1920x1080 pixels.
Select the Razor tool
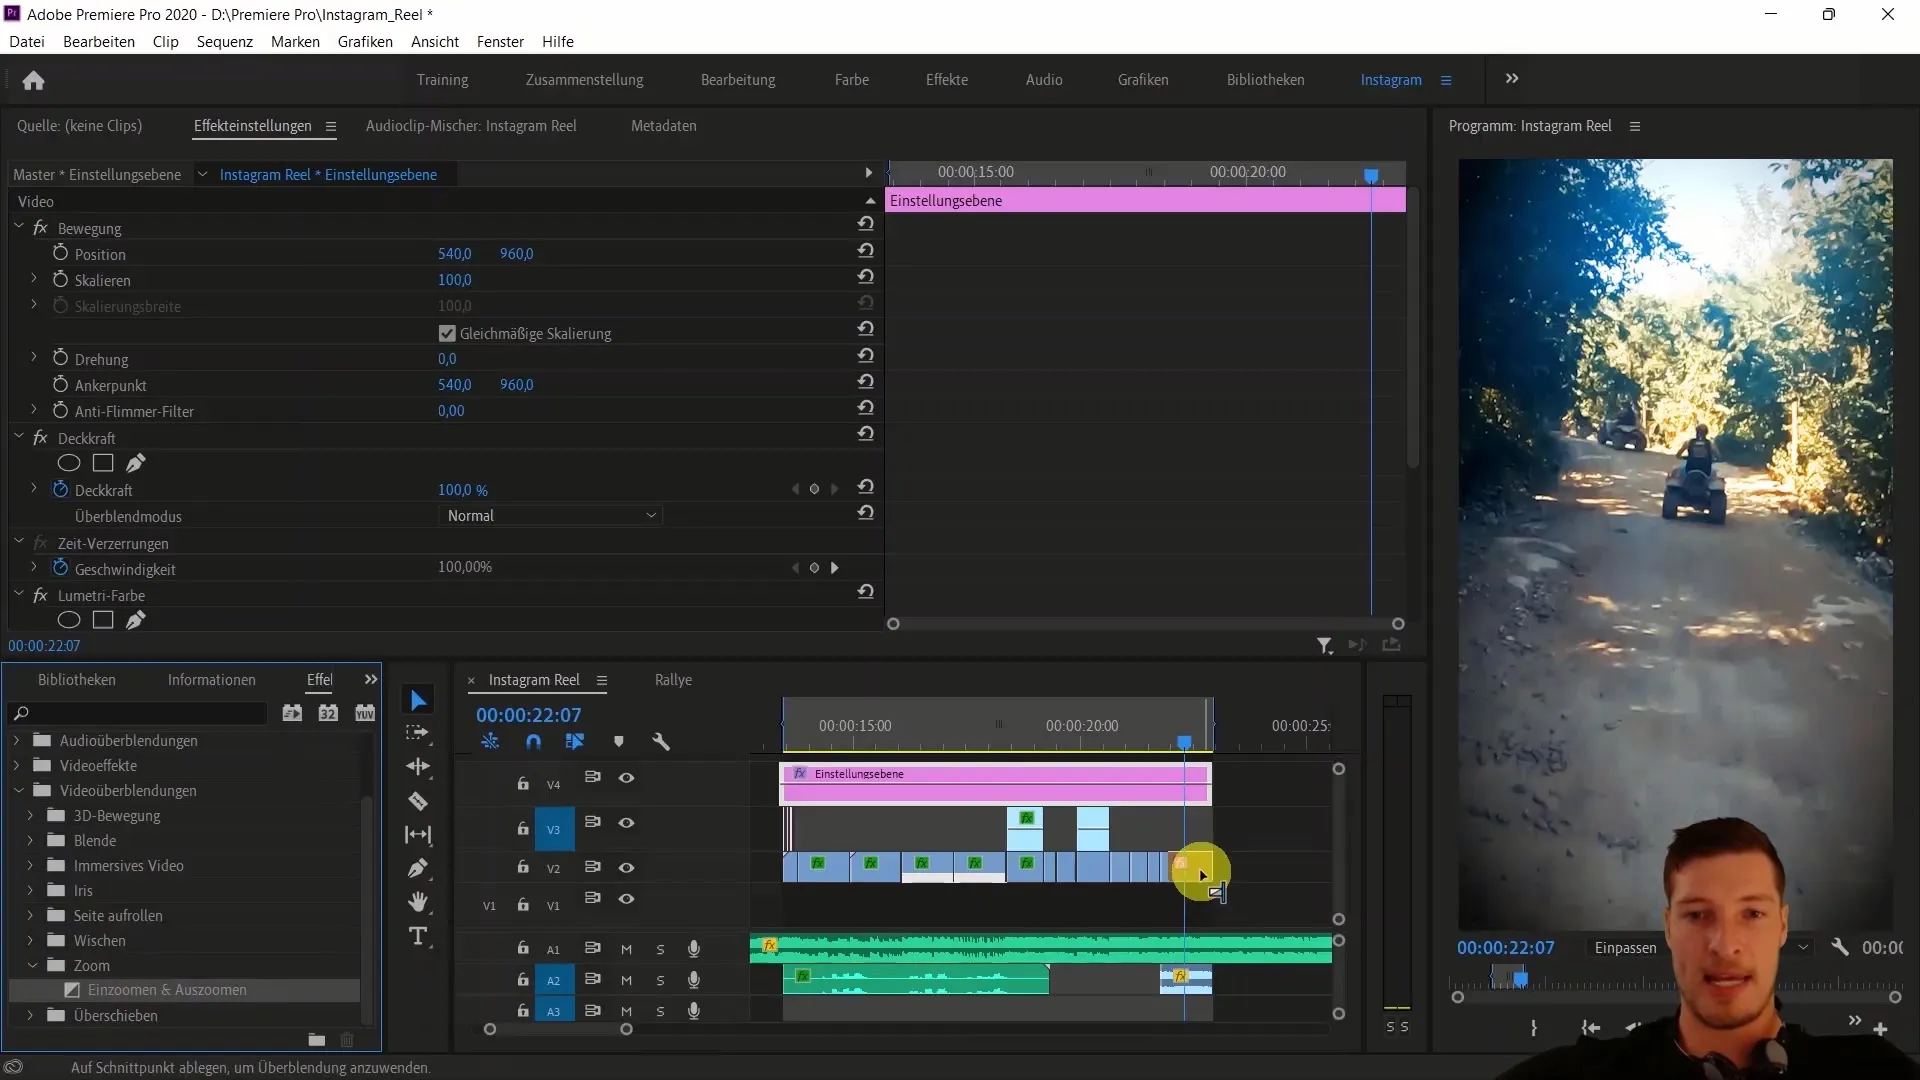click(x=418, y=801)
